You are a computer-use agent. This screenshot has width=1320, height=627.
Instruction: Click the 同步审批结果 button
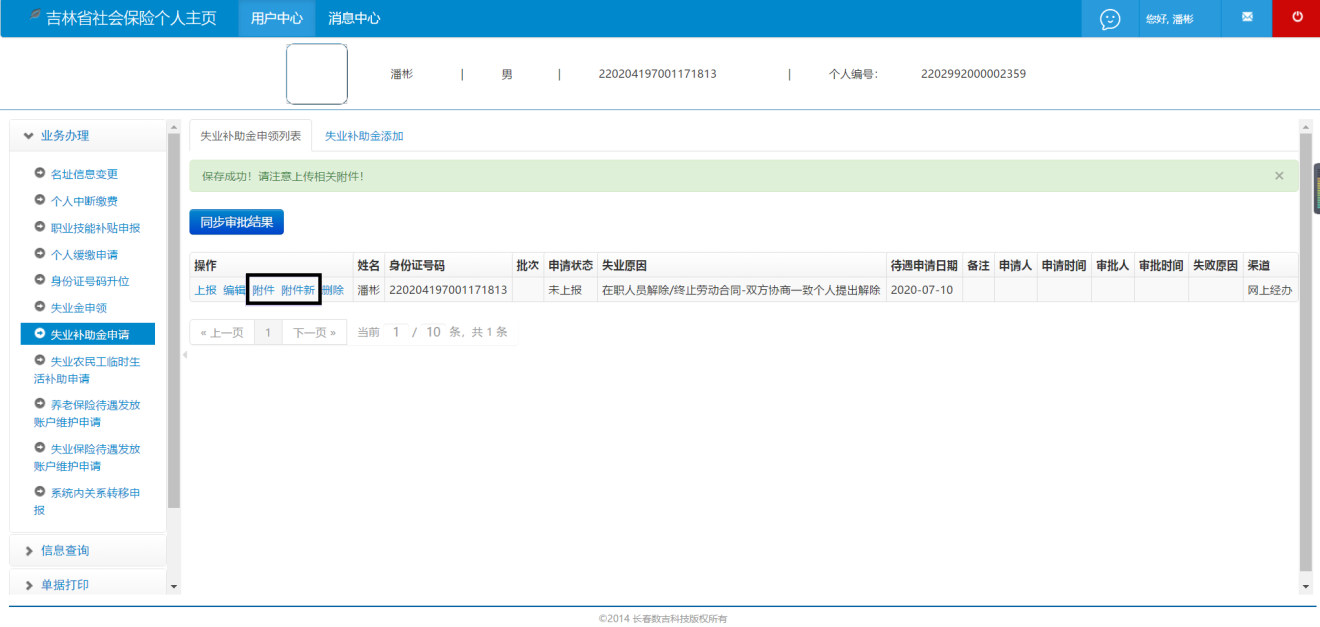(237, 222)
